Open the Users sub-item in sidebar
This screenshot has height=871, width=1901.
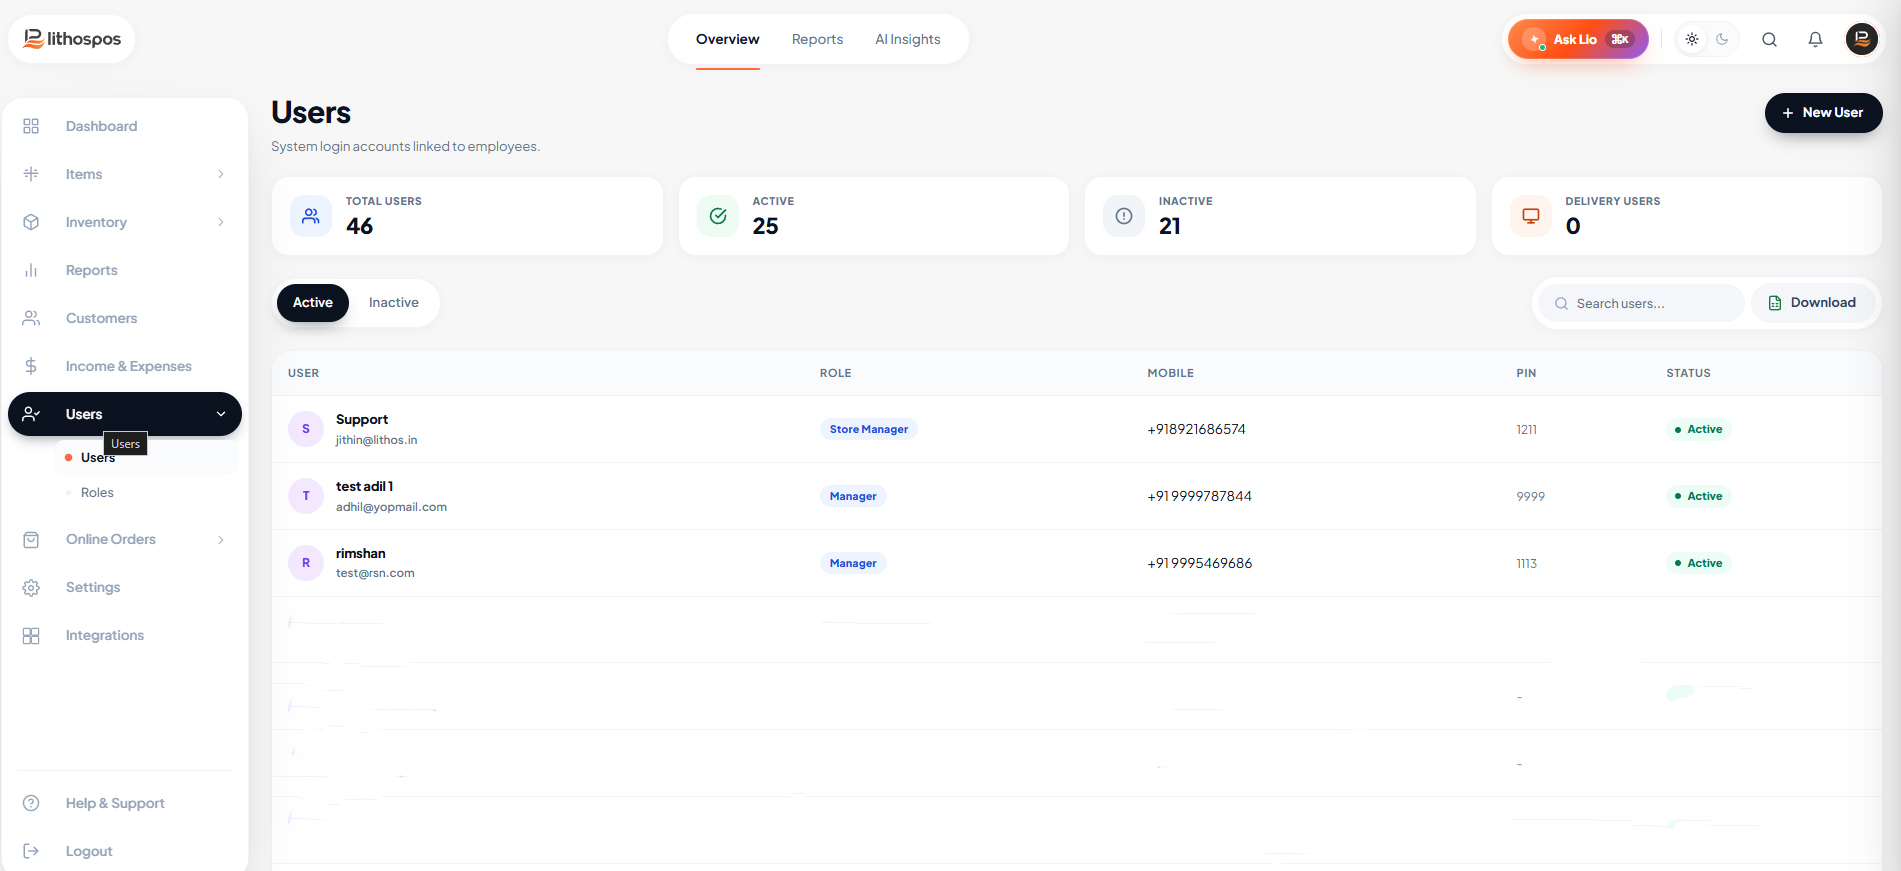[147, 458]
